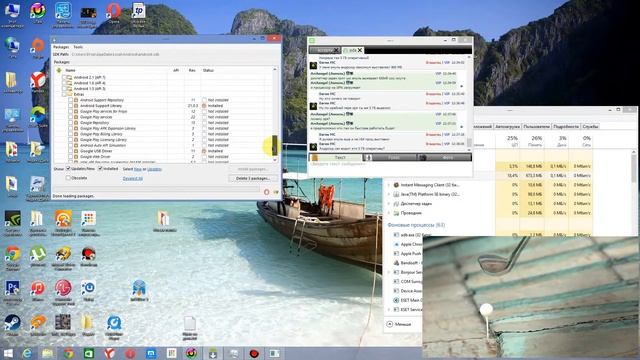Screen dimensions: 640x360
Task: Open the Подробности tab in Task Manager
Action: tap(566, 127)
